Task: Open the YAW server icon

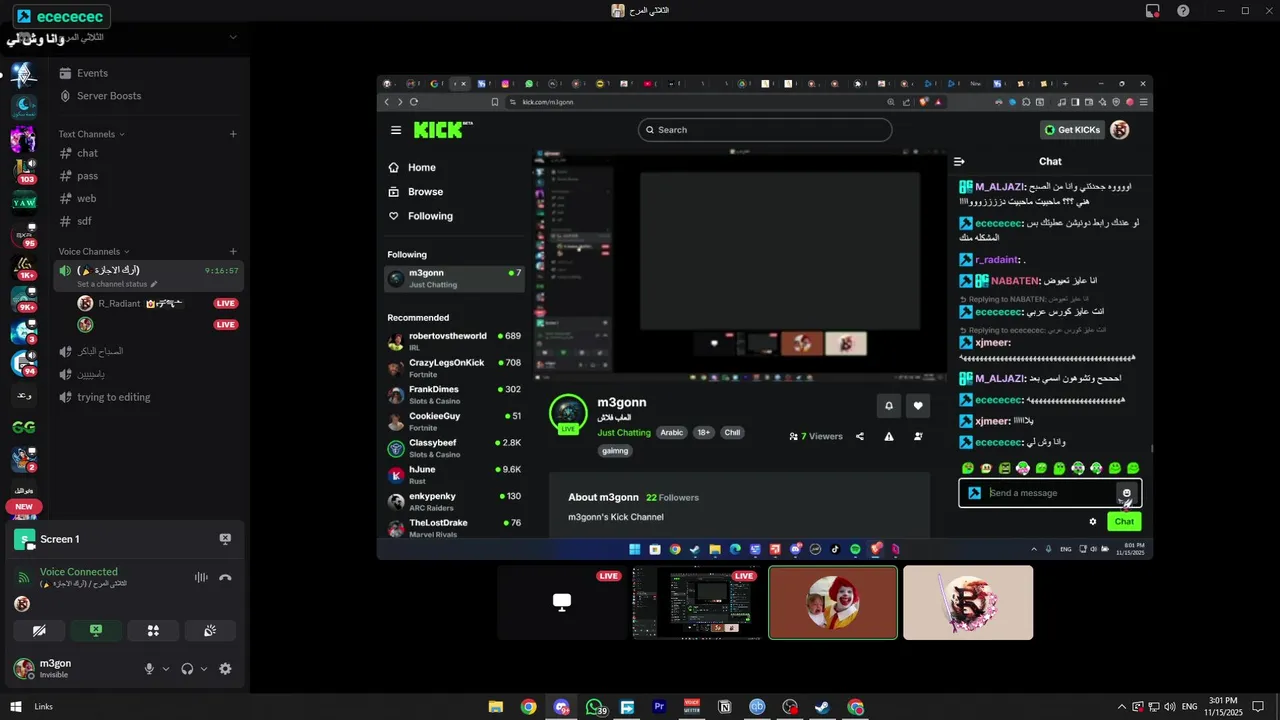Action: point(24,202)
